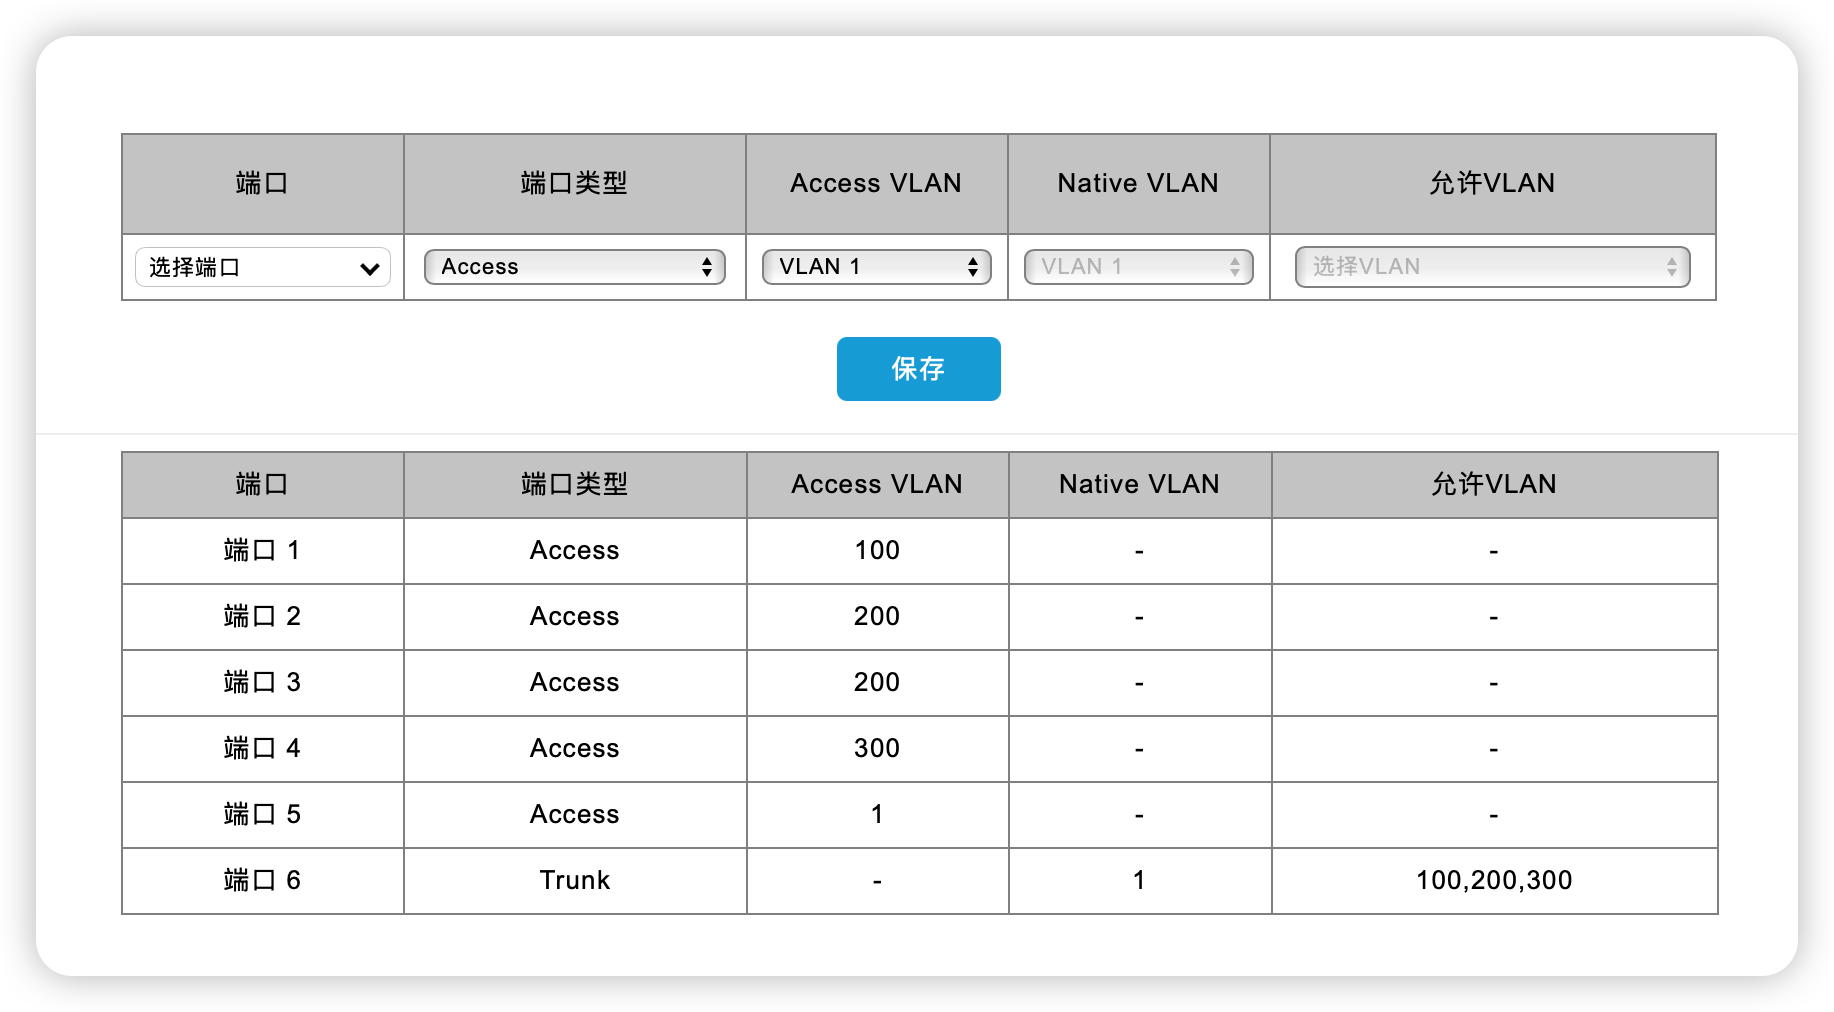This screenshot has width=1834, height=1012.
Task: Select the 端口 1 row cell
Action: coord(262,551)
